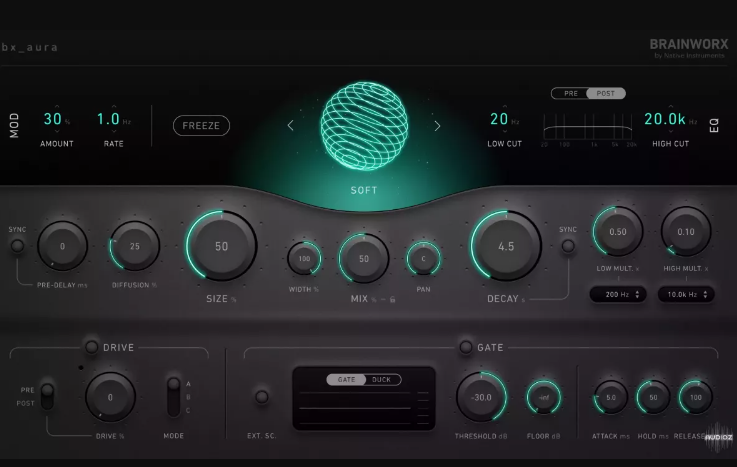The height and width of the screenshot is (467, 737).
Task: Select next reverb type arrow
Action: tap(437, 125)
